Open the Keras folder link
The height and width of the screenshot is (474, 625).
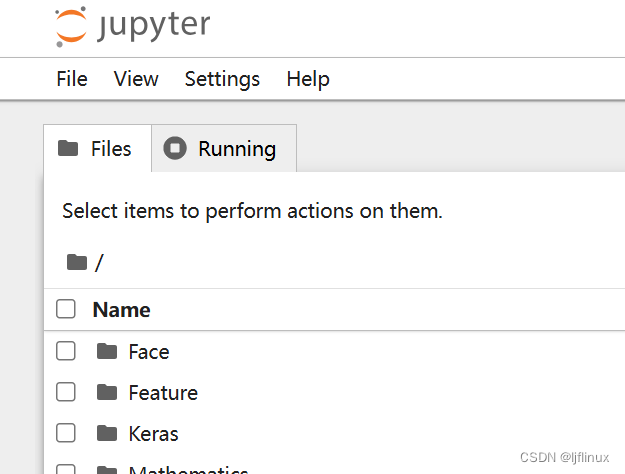pyautogui.click(x=153, y=434)
